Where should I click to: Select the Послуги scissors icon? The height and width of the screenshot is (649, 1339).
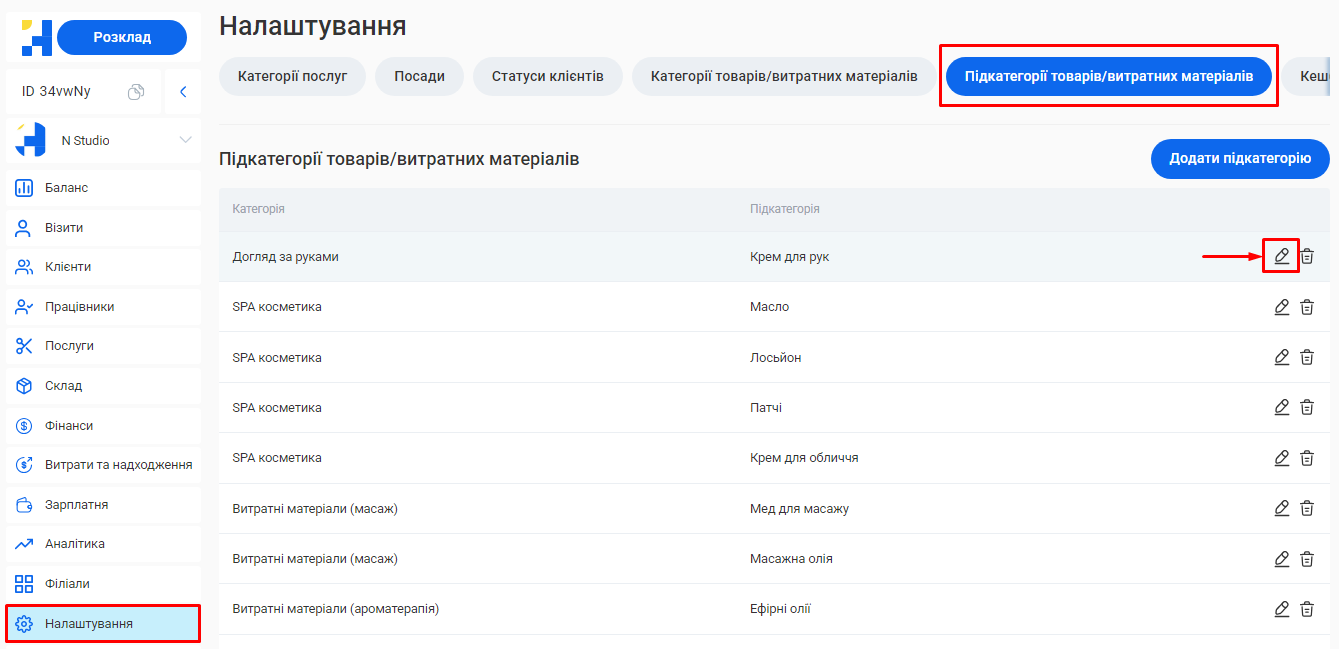(x=22, y=345)
